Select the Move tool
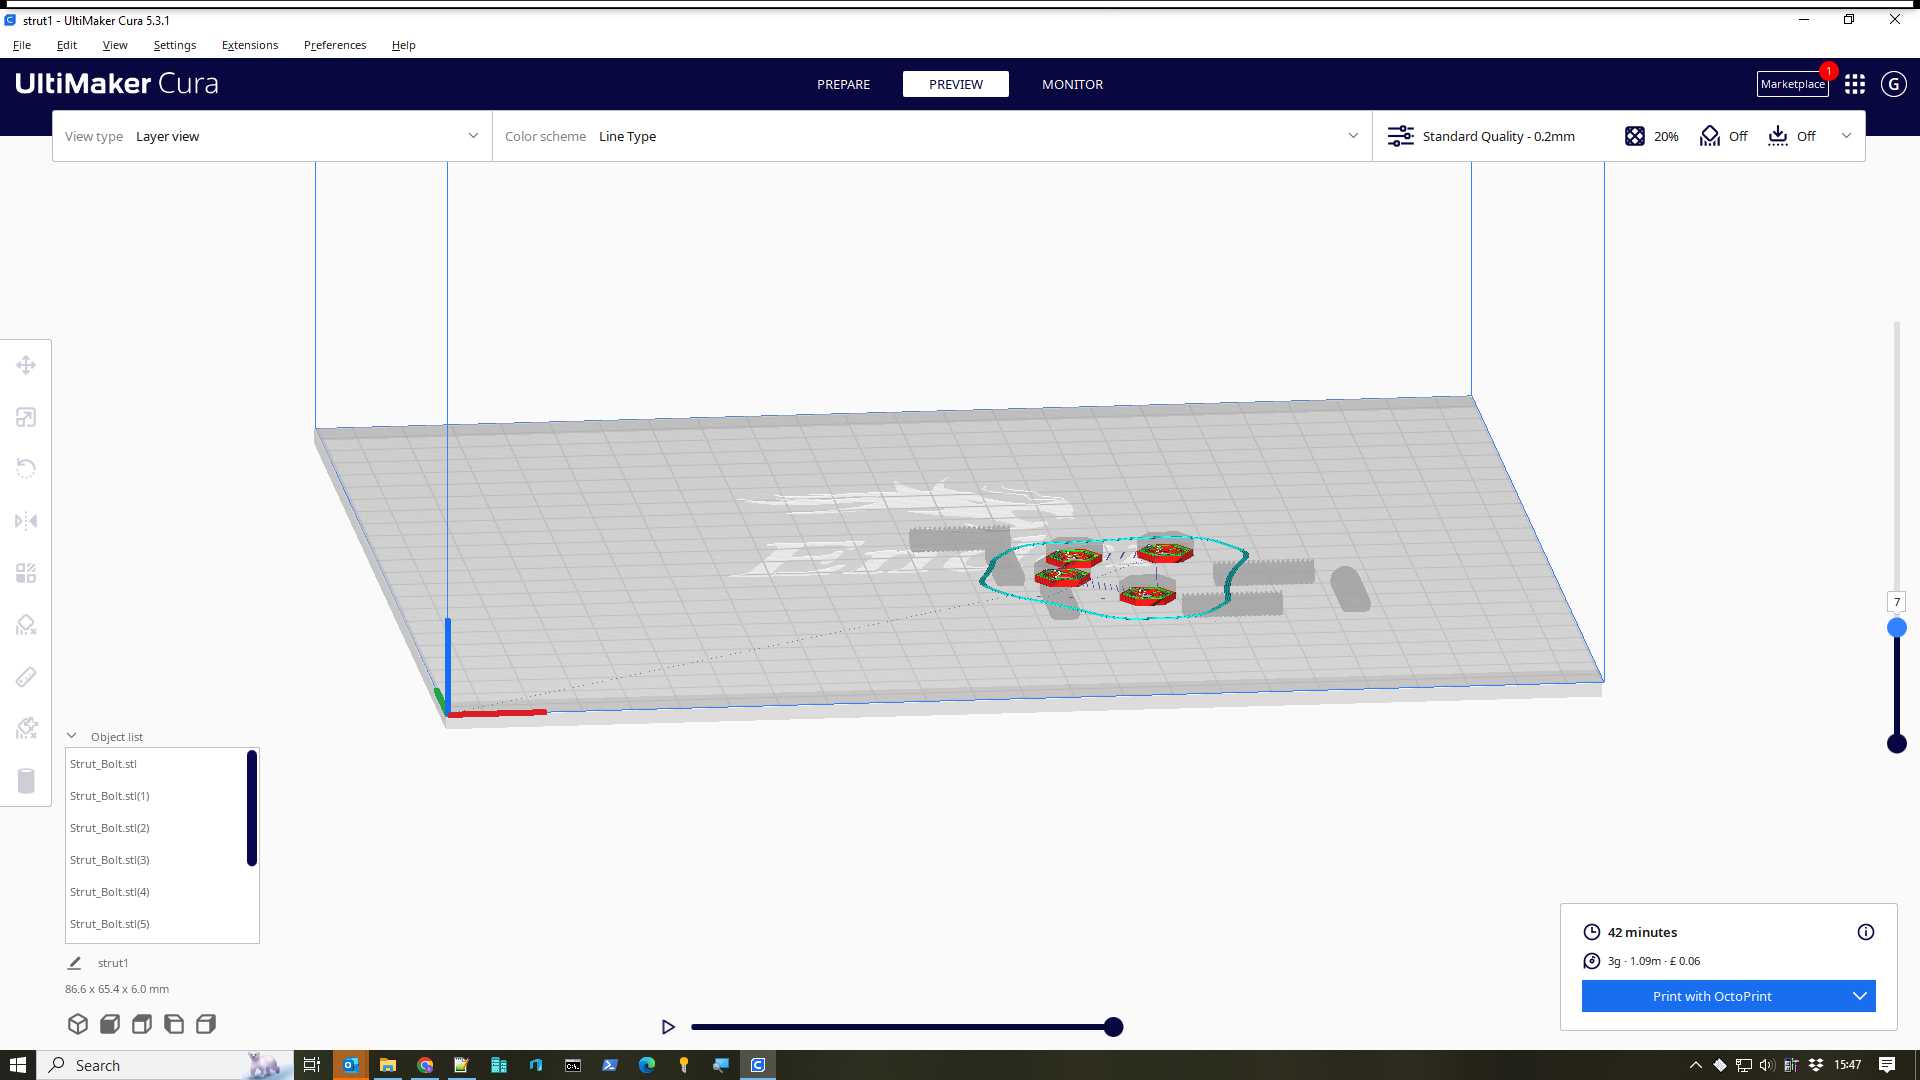This screenshot has width=1920, height=1080. click(25, 365)
